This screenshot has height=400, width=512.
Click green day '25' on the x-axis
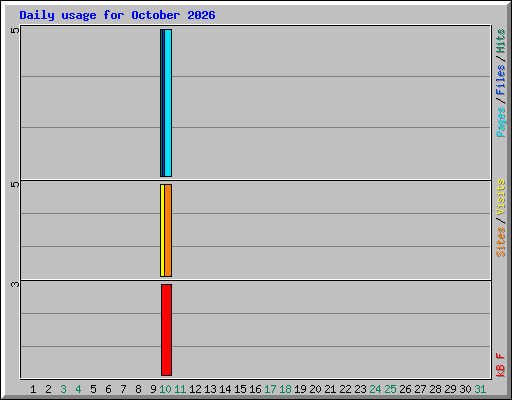tap(390, 389)
